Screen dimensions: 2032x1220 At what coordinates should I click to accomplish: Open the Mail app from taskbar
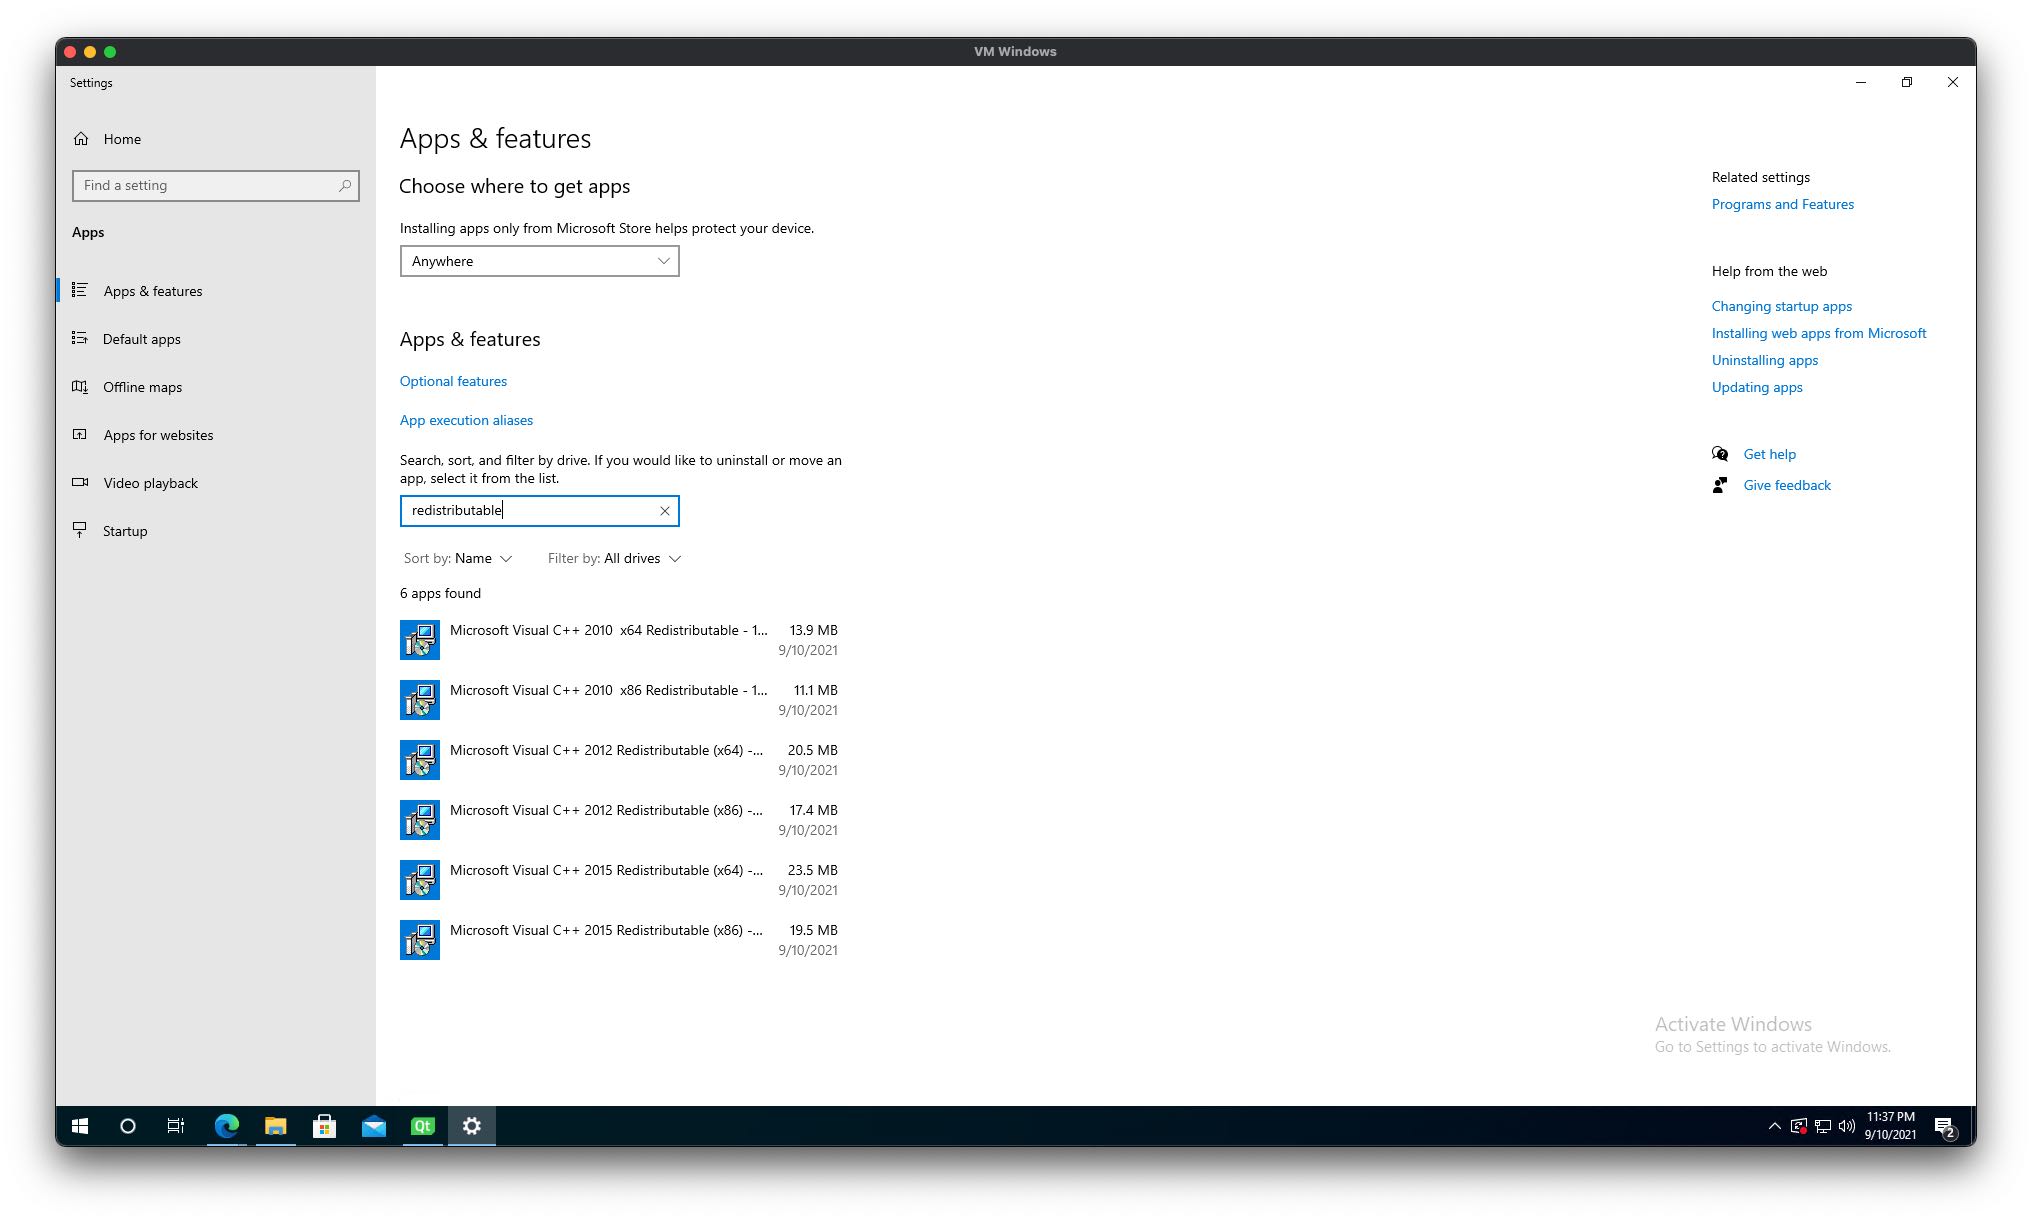[x=374, y=1126]
